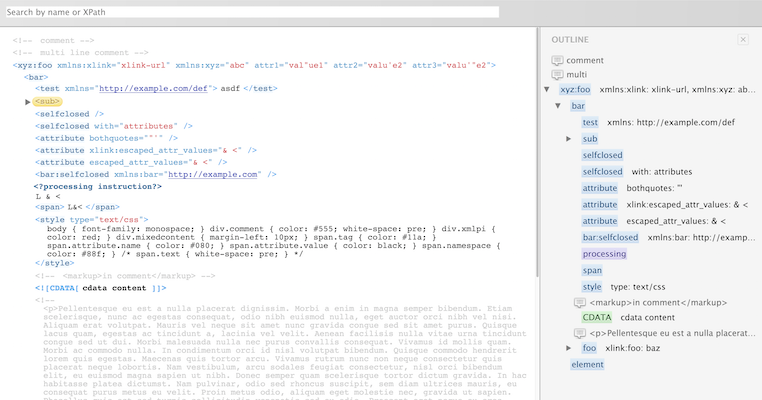The image size is (762, 400).
Task: Select the attribute 'bothquotes' outline item
Action: 600,188
